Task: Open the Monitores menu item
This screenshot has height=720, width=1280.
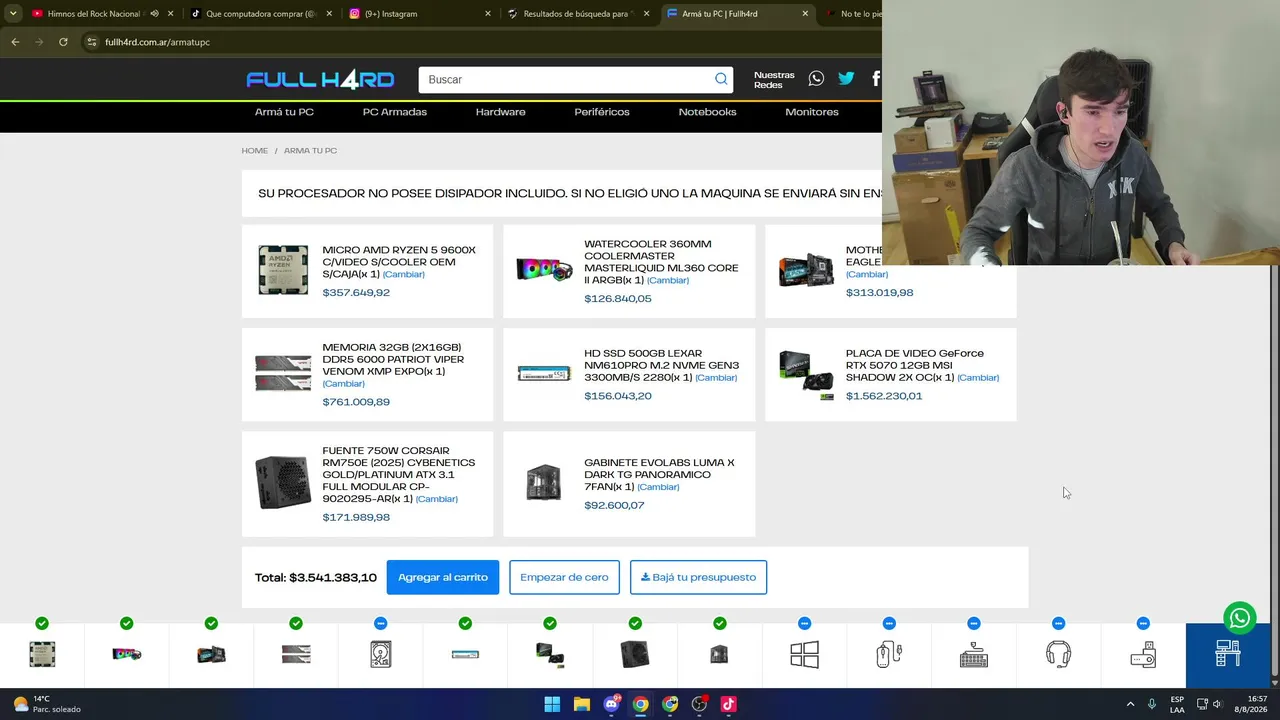Action: (x=812, y=112)
